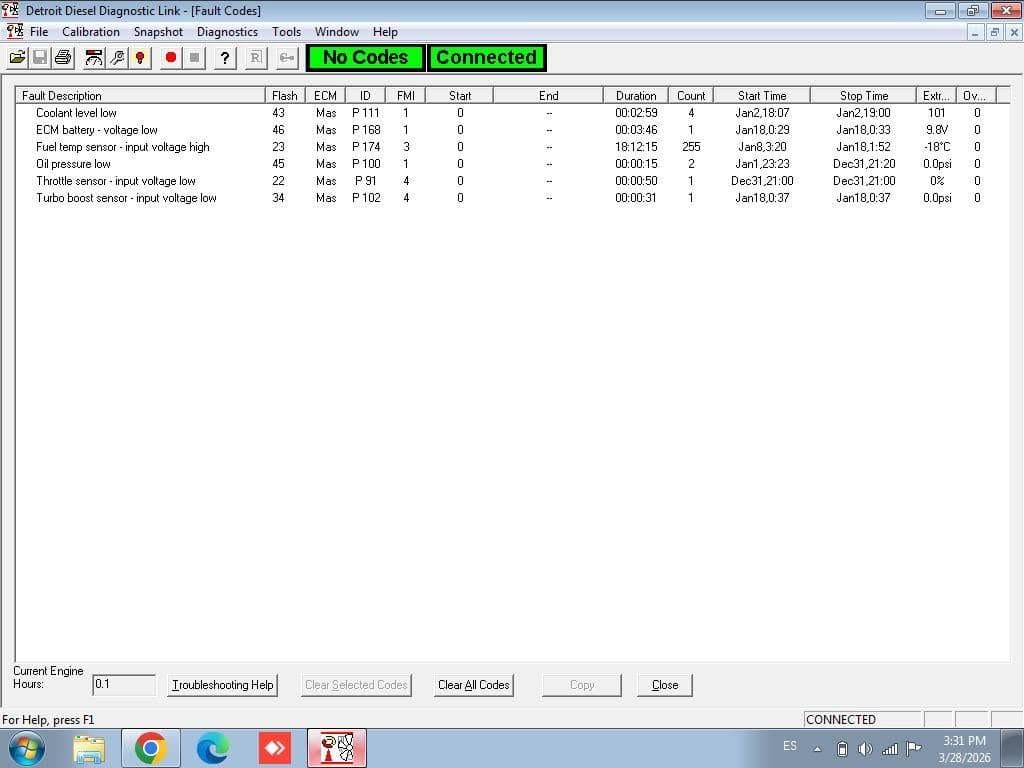Click the Print toolbar icon
The width and height of the screenshot is (1024, 768).
pos(63,57)
